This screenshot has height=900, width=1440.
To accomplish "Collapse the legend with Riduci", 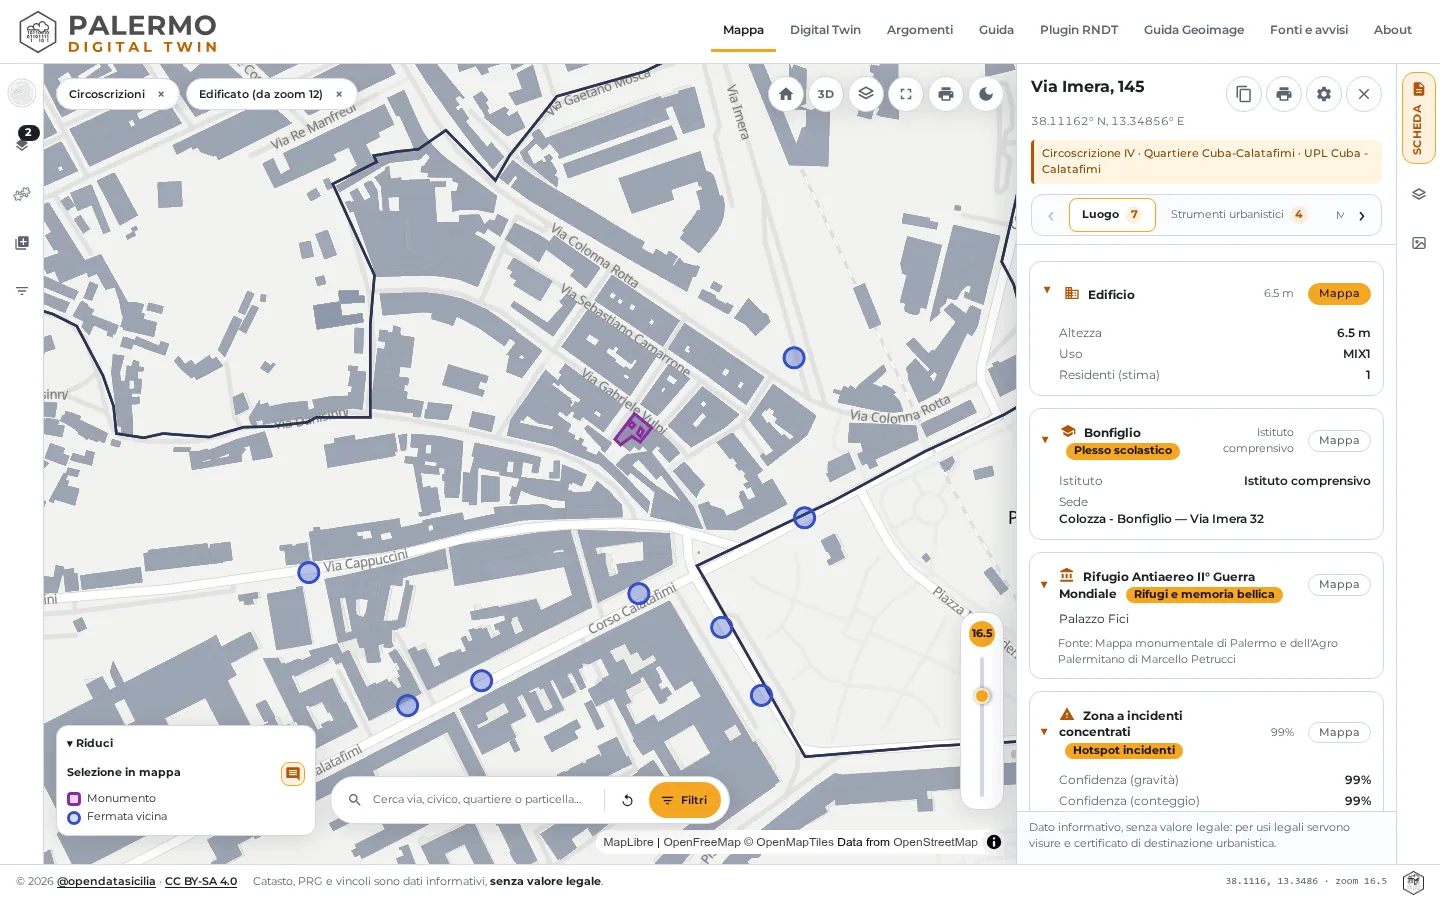I will coord(90,743).
